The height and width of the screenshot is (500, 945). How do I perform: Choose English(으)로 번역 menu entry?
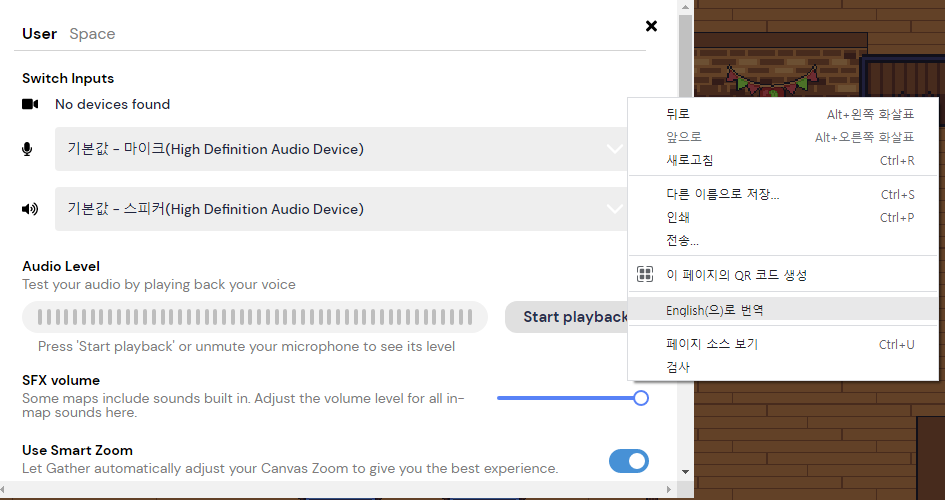pyautogui.click(x=783, y=310)
